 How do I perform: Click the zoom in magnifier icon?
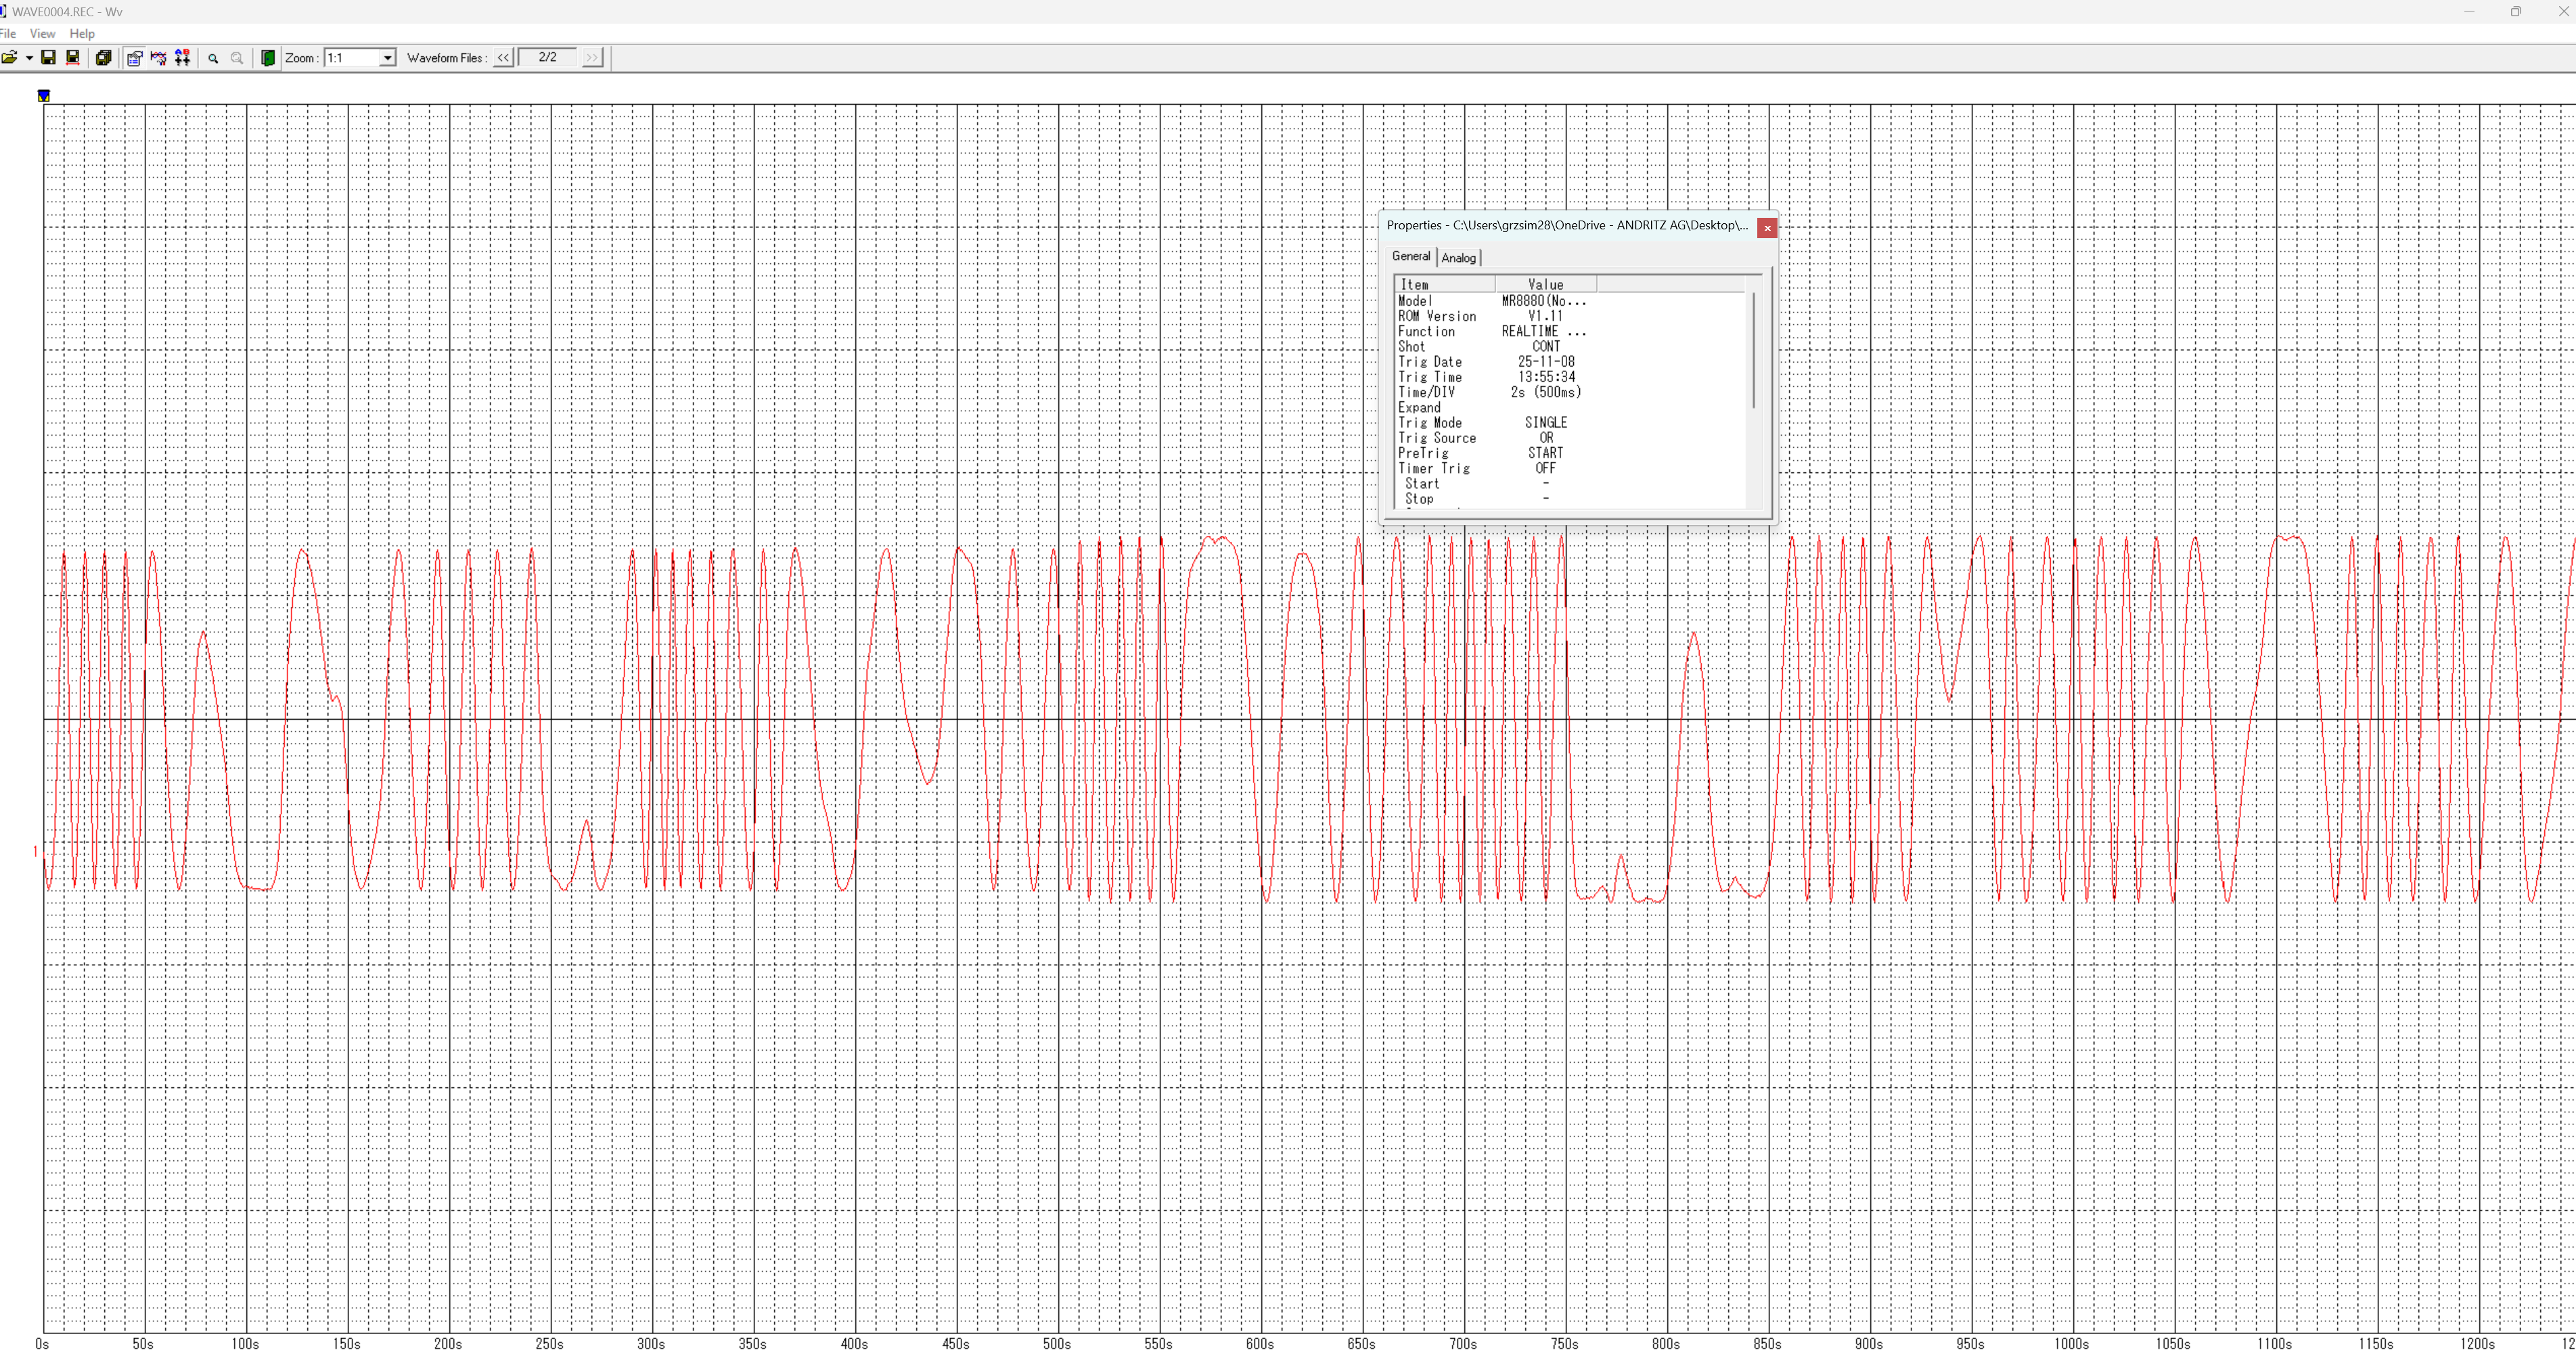(x=213, y=58)
